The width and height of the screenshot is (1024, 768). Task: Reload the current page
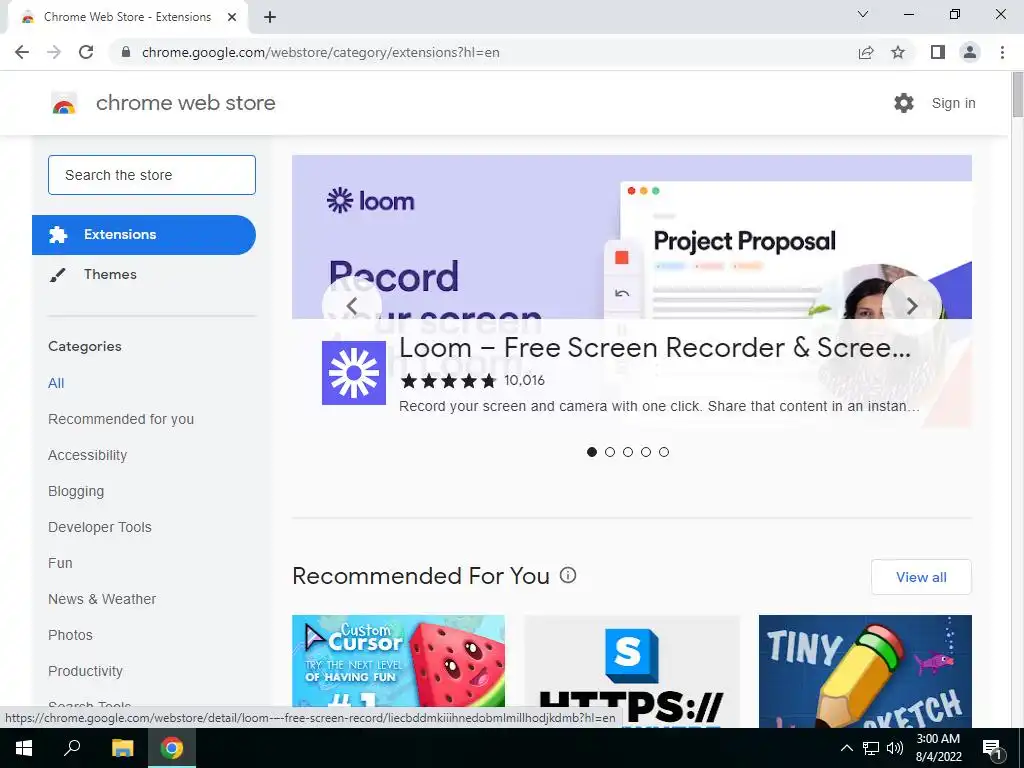(86, 52)
